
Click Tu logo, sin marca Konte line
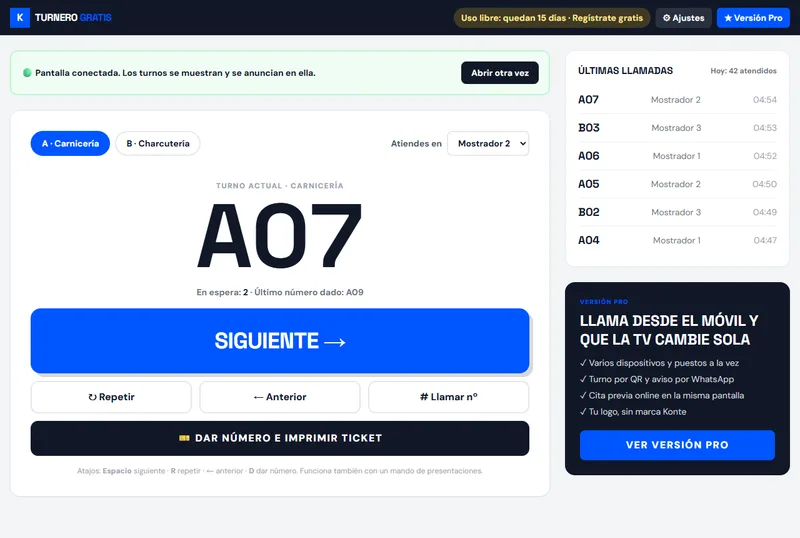(x=633, y=412)
